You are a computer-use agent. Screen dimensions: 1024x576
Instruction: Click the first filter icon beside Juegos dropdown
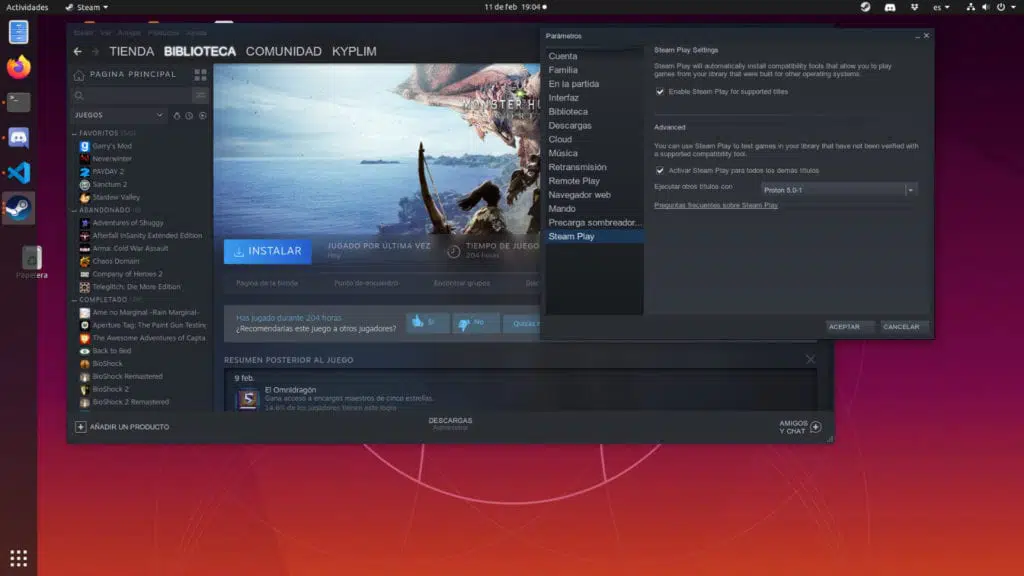pyautogui.click(x=176, y=116)
